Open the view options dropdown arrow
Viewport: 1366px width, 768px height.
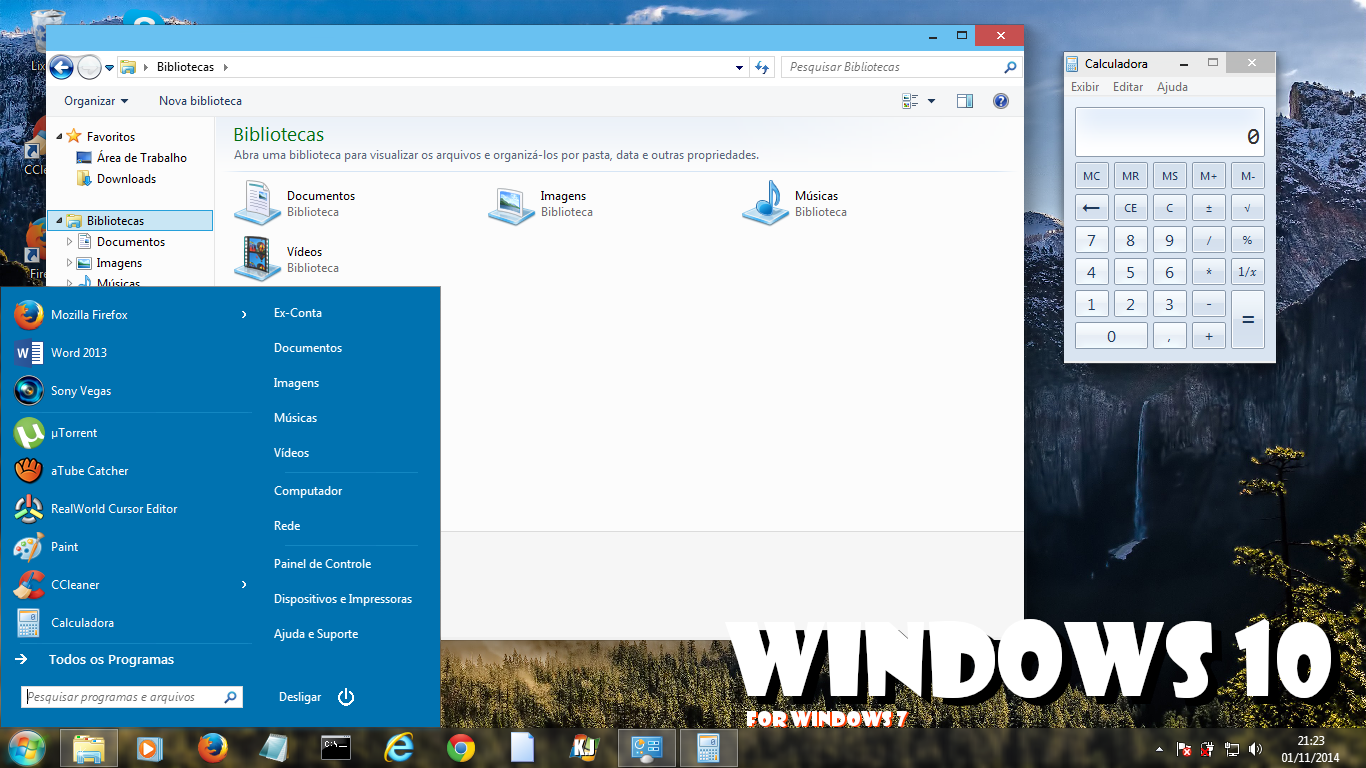coord(932,101)
